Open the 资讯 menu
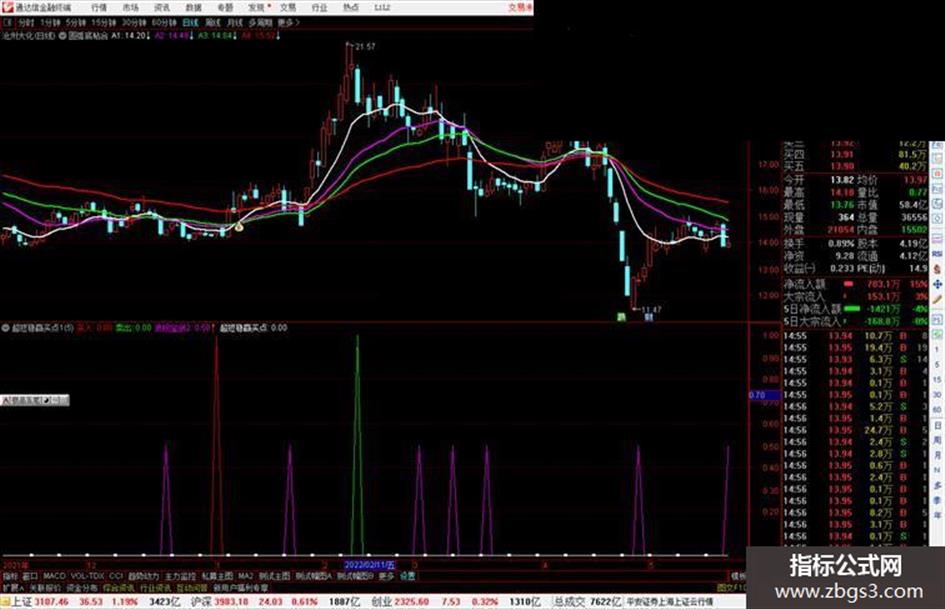945x609 pixels. pyautogui.click(x=162, y=7)
